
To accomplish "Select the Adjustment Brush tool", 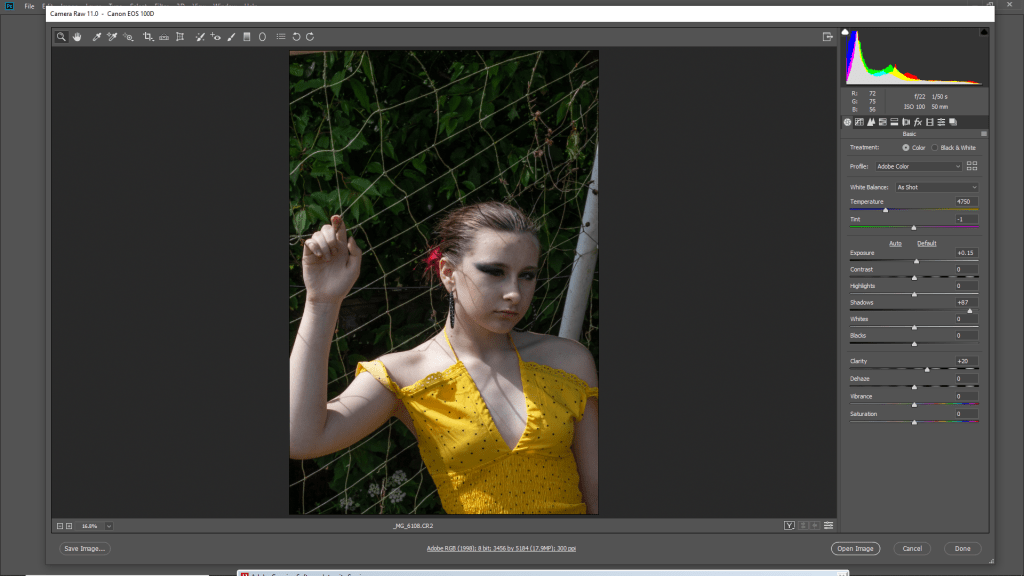I will [x=231, y=37].
